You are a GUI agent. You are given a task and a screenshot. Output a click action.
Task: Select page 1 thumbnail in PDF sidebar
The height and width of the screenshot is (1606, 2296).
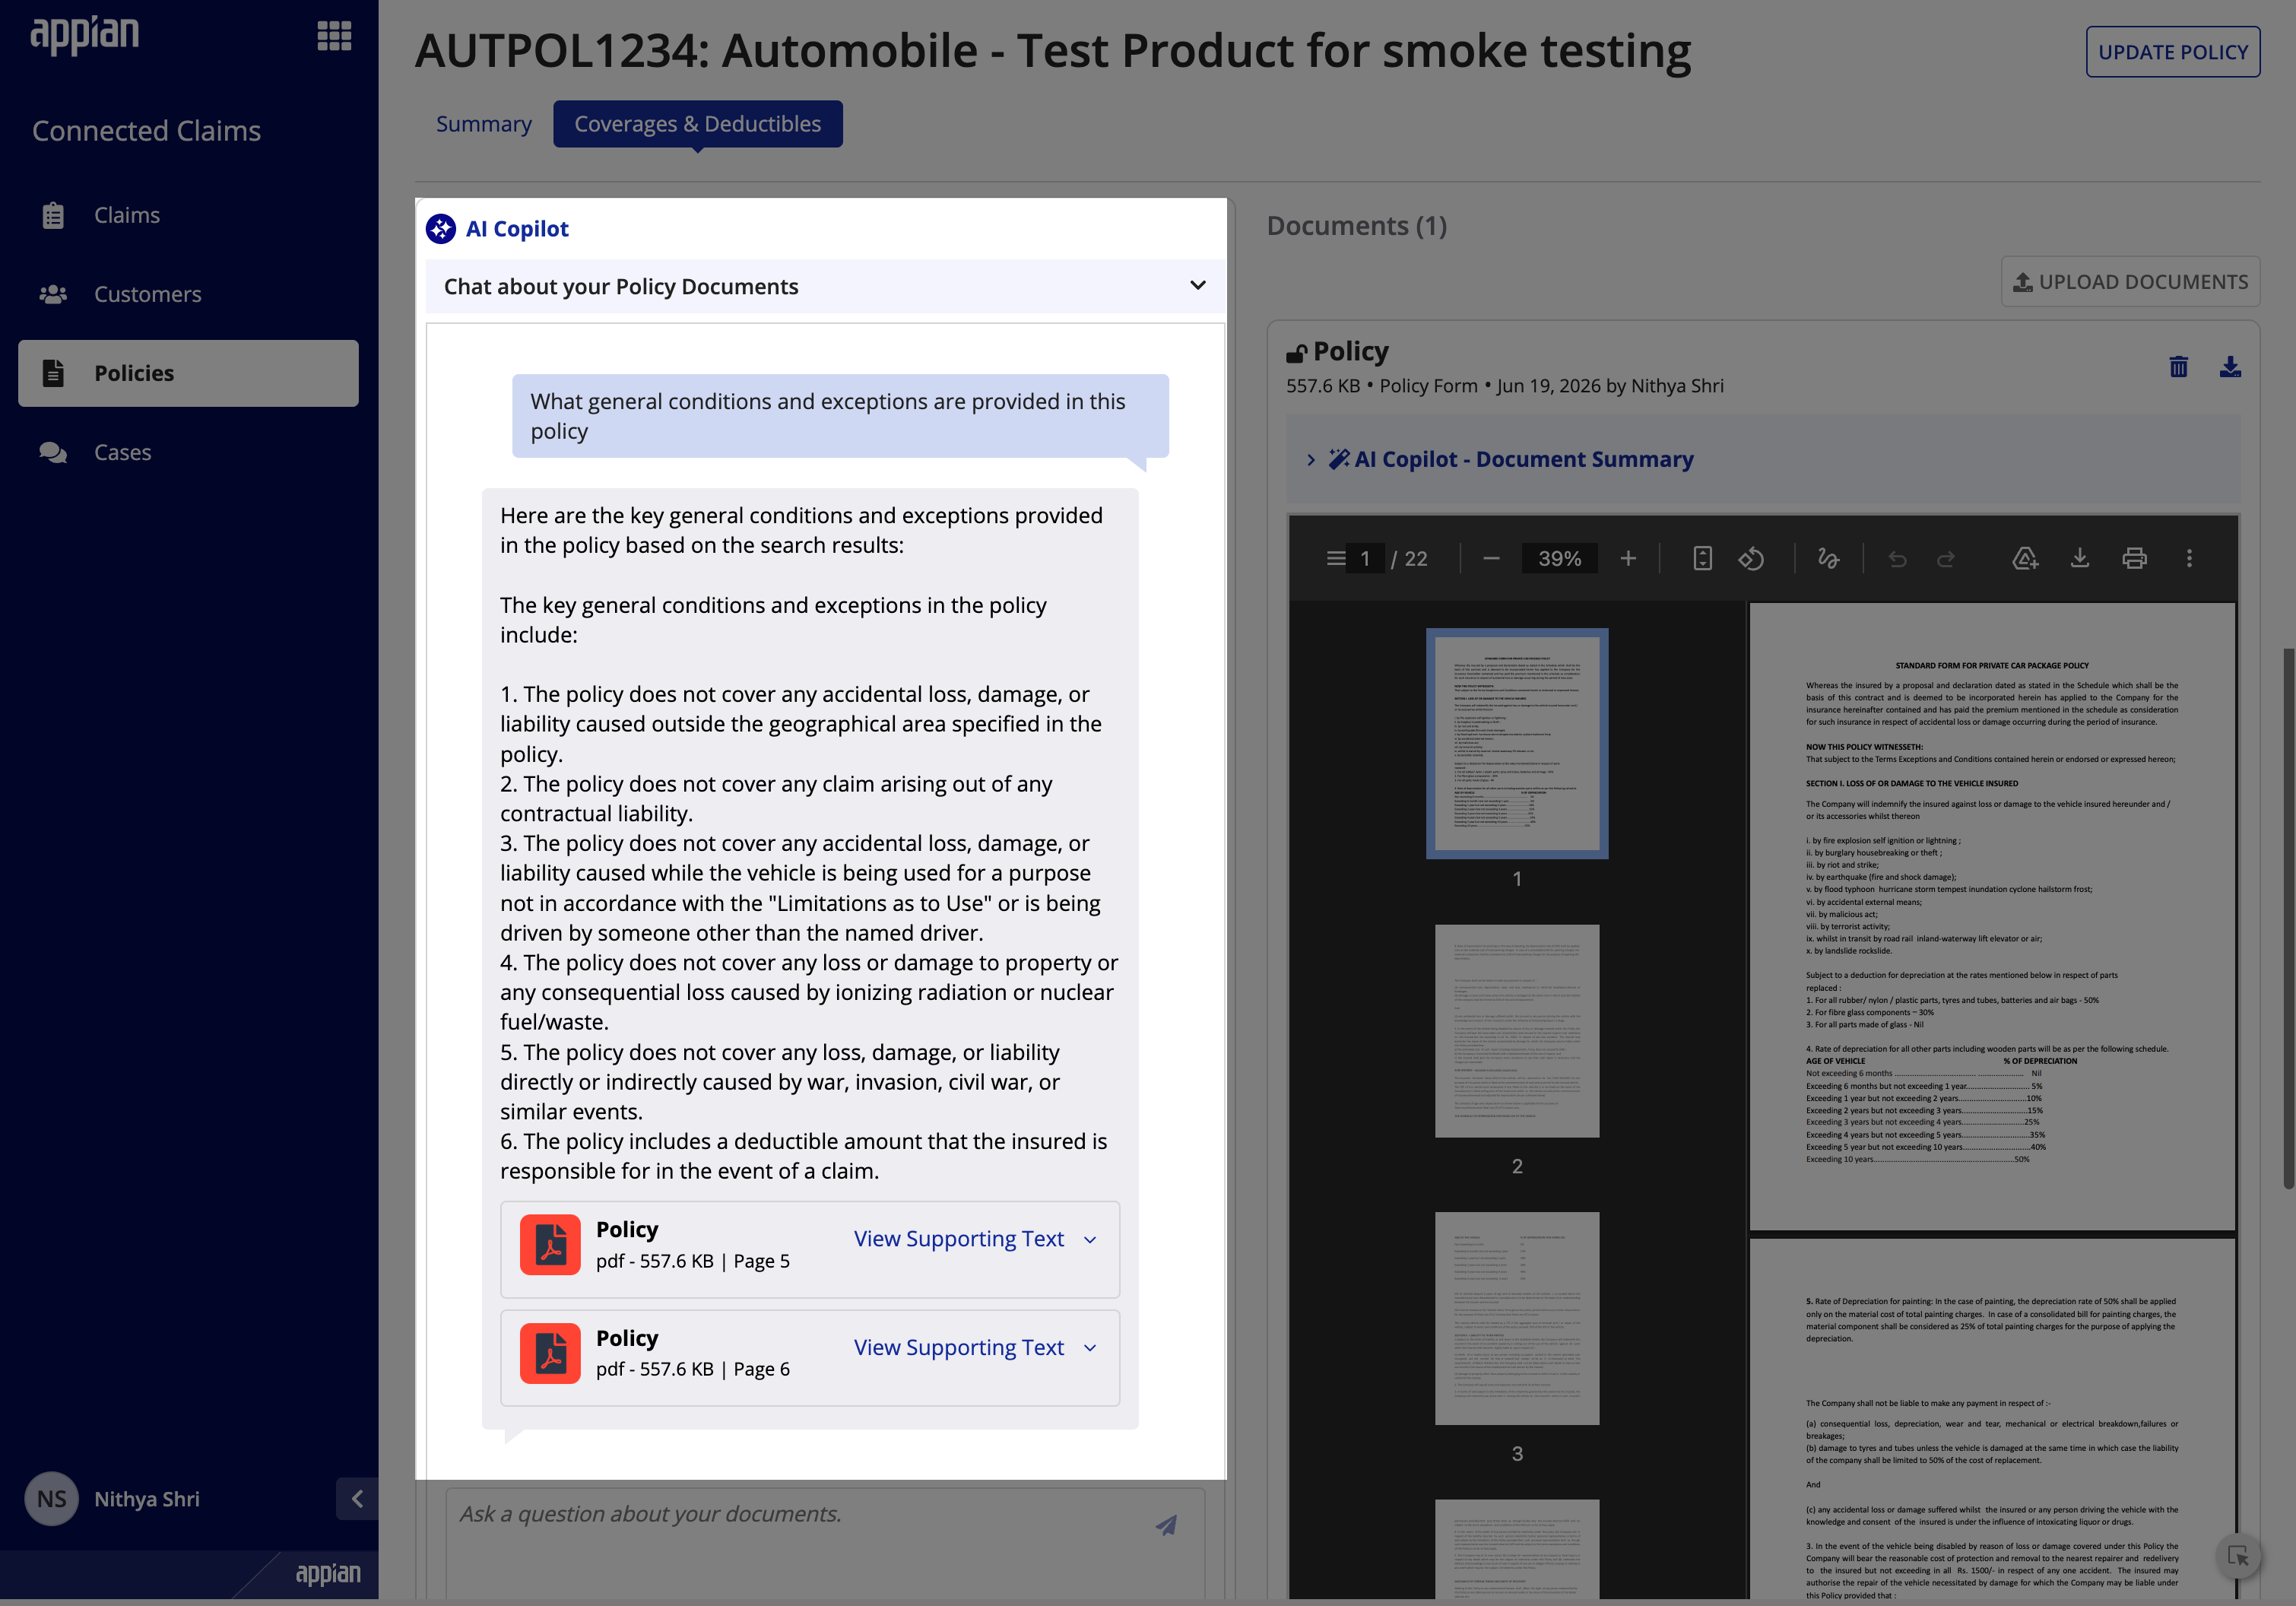(1517, 743)
